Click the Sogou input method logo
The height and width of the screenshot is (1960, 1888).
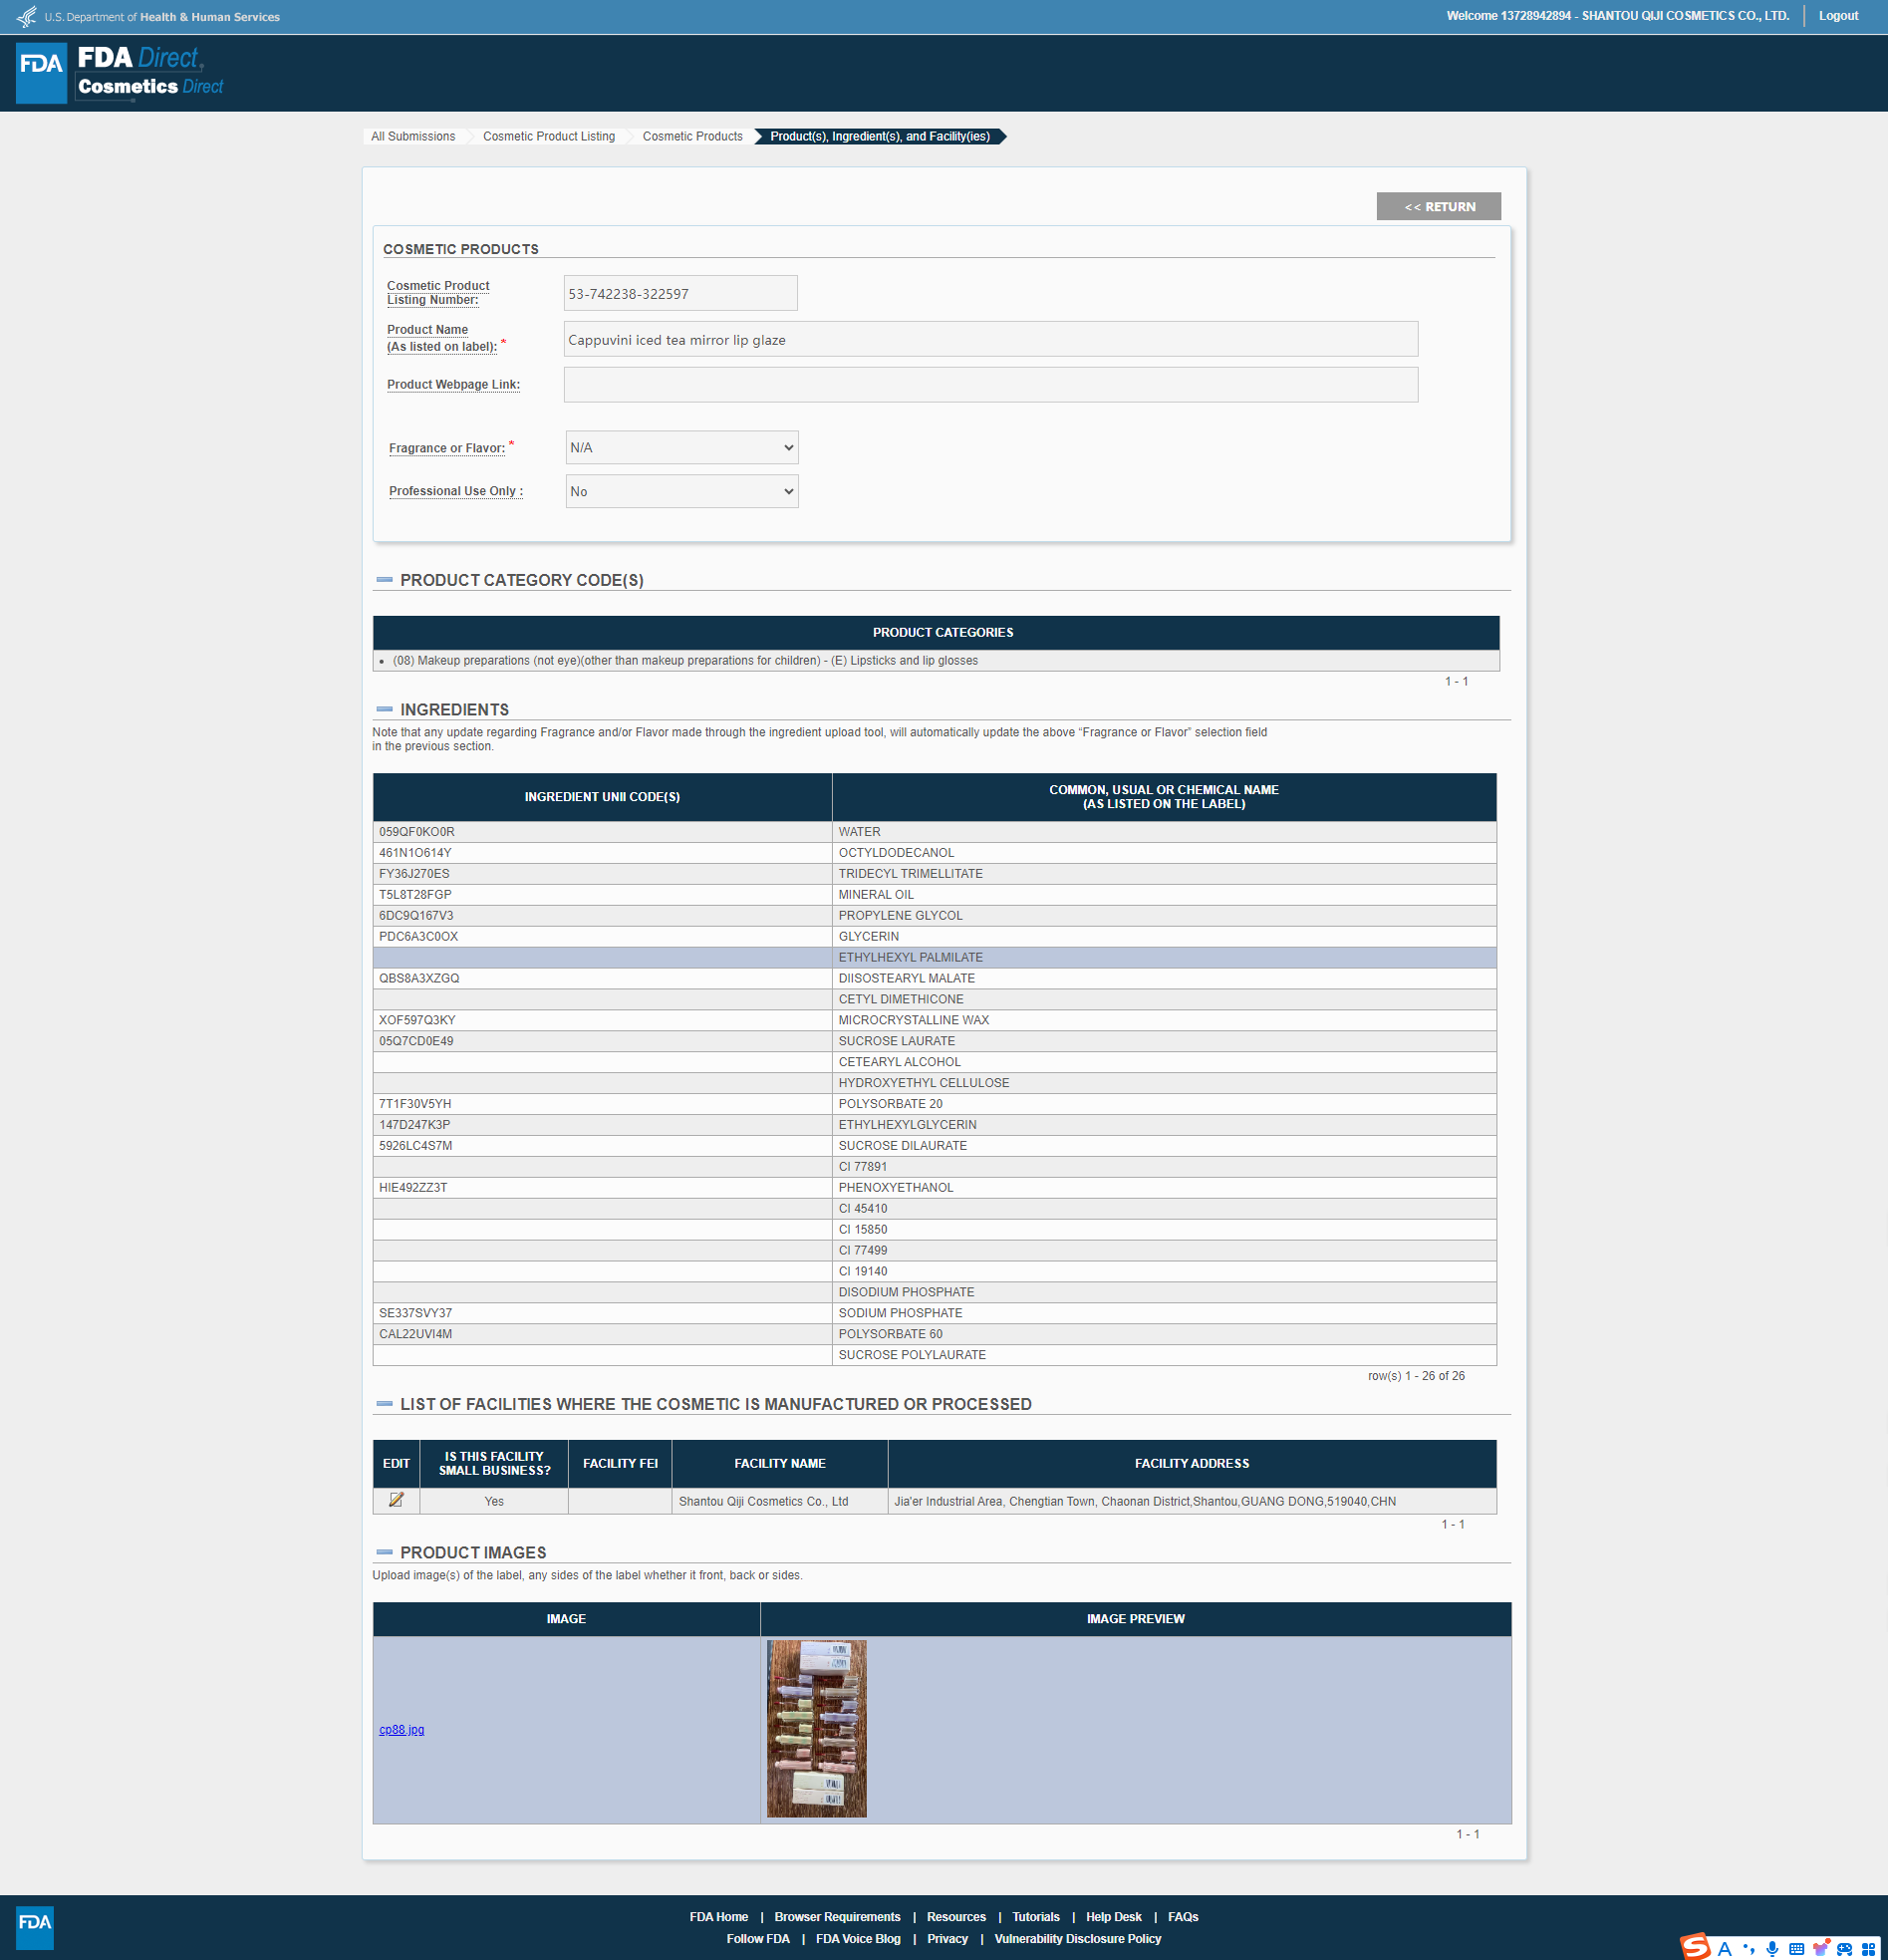click(x=1695, y=1946)
